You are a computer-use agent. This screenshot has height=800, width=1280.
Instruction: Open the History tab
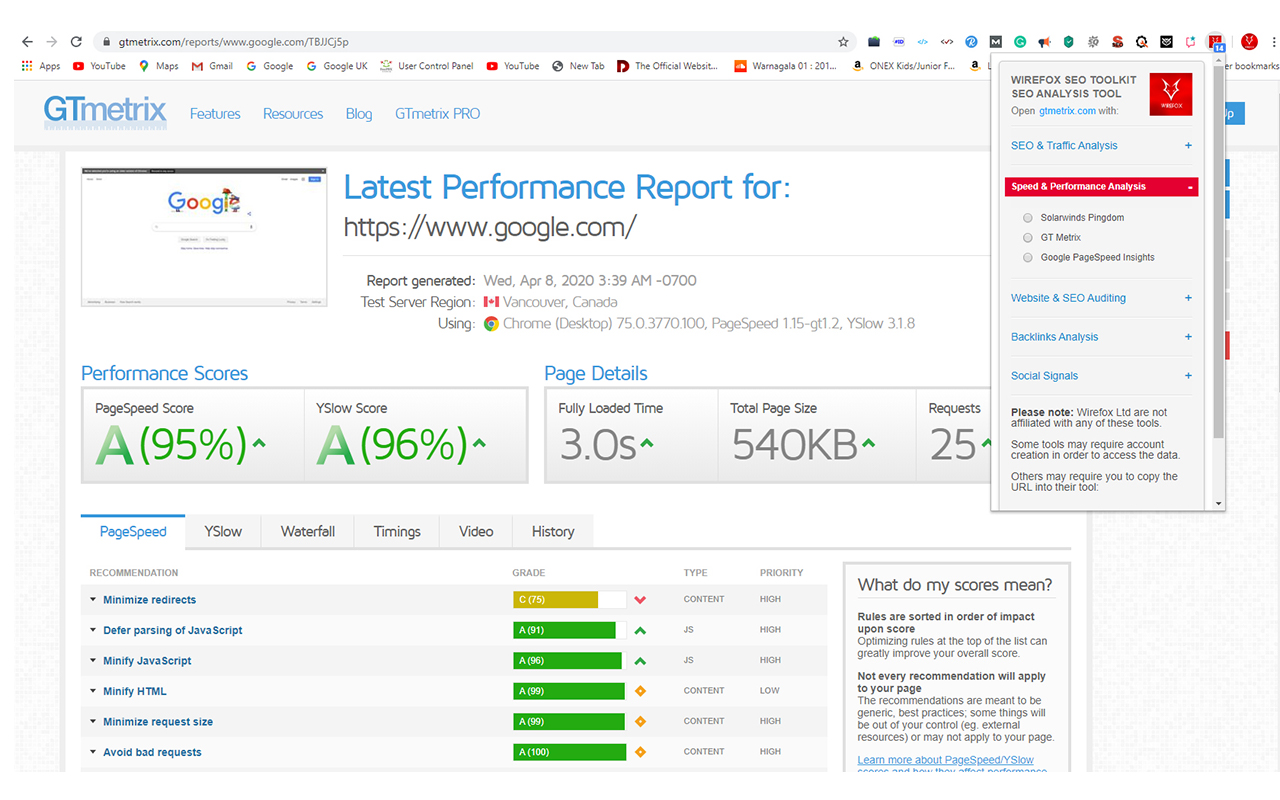[553, 532]
